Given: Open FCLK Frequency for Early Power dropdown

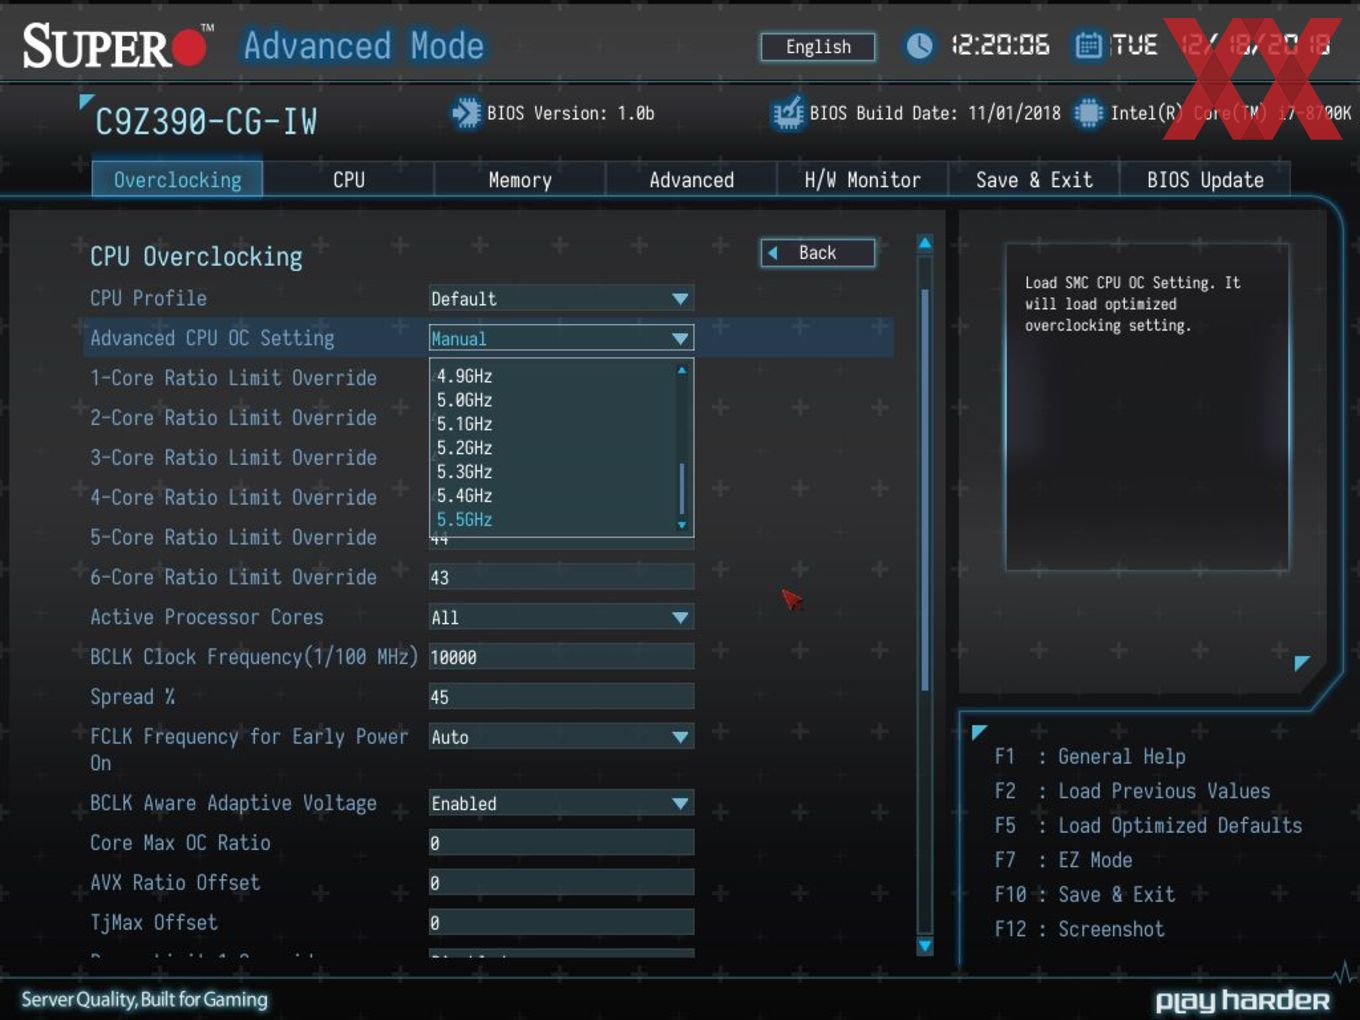Looking at the screenshot, I should click(561, 737).
